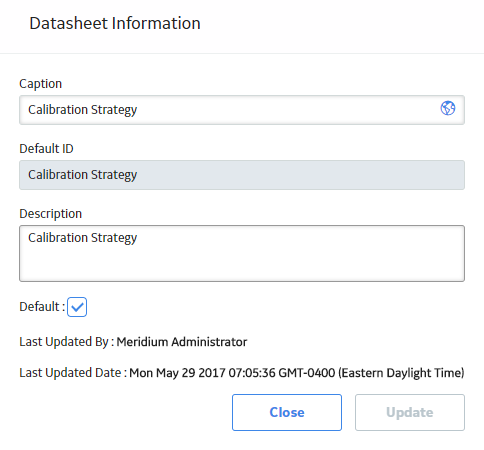Place cursor in the Description text area
484x450 pixels.
[x=242, y=253]
